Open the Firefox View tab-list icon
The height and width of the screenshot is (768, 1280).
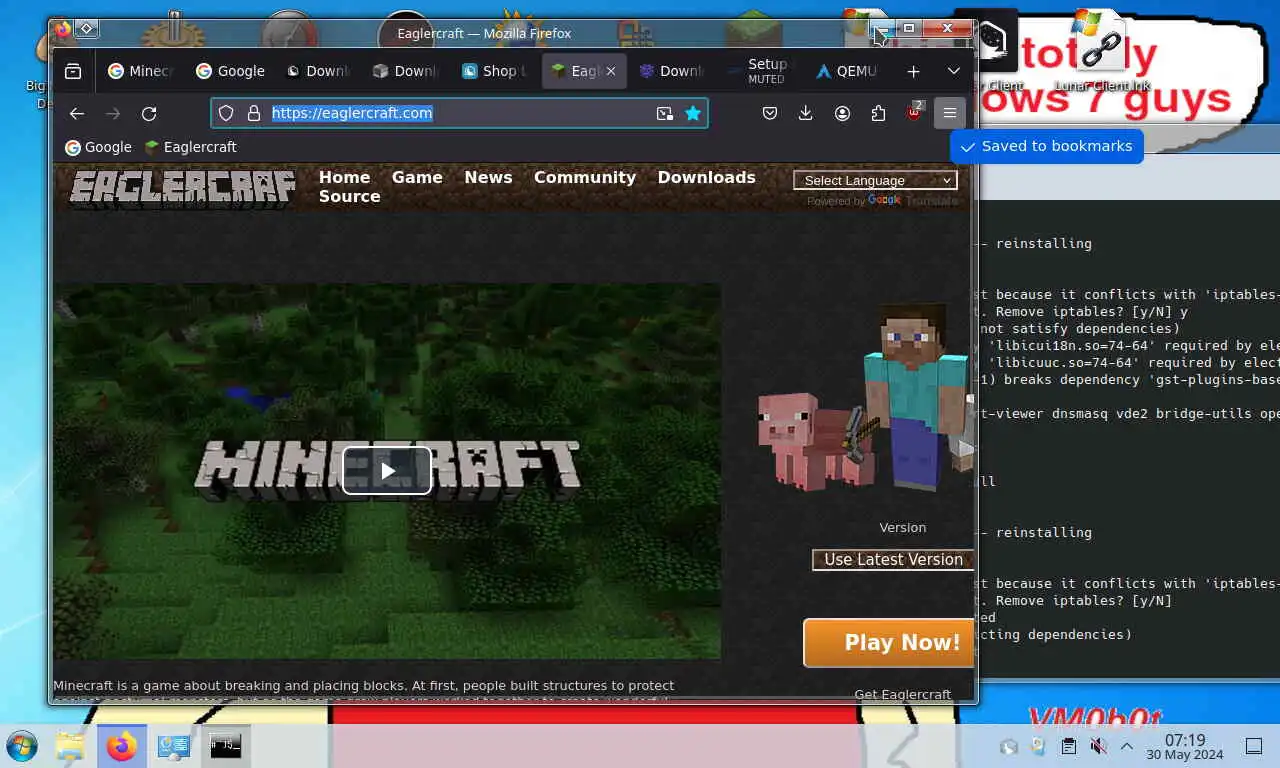point(73,71)
